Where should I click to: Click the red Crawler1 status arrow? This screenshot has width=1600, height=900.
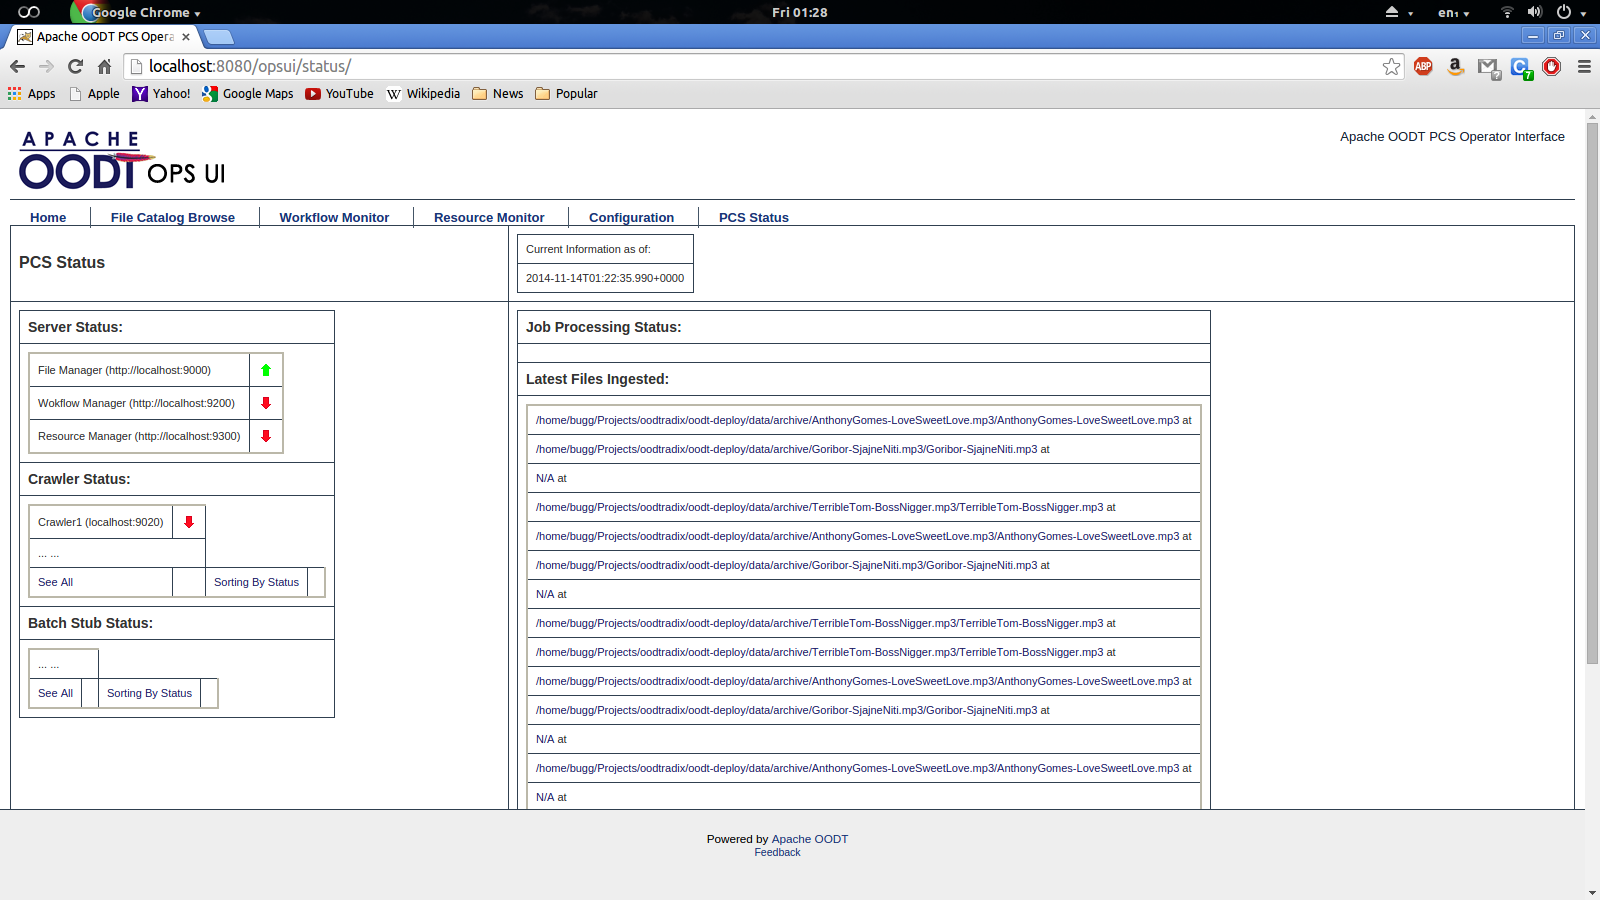[189, 522]
